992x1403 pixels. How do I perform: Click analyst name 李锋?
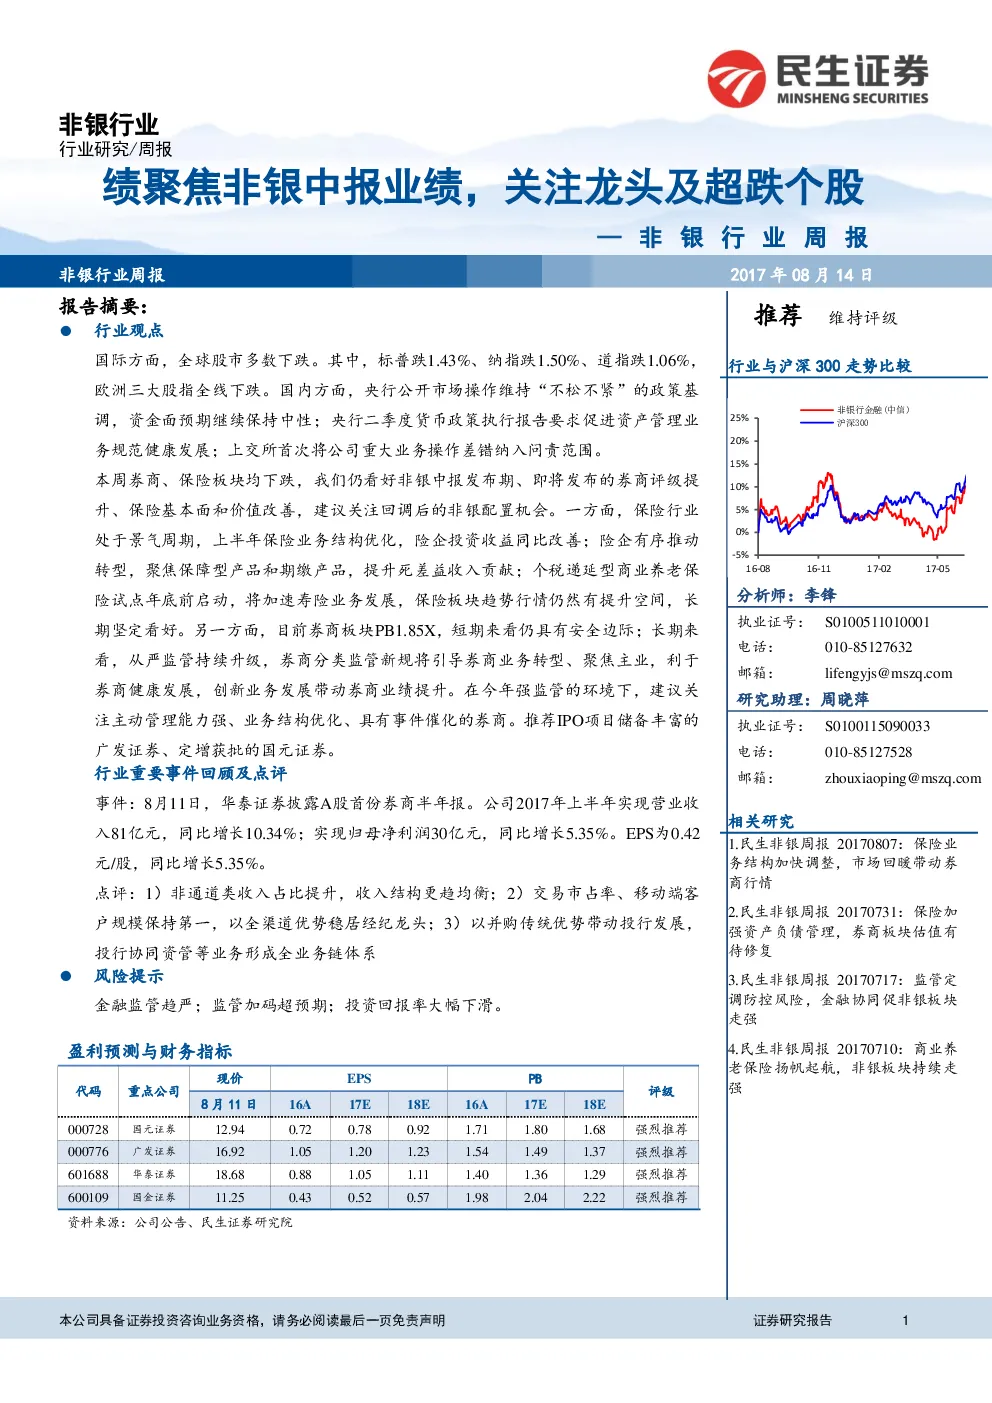(x=820, y=595)
